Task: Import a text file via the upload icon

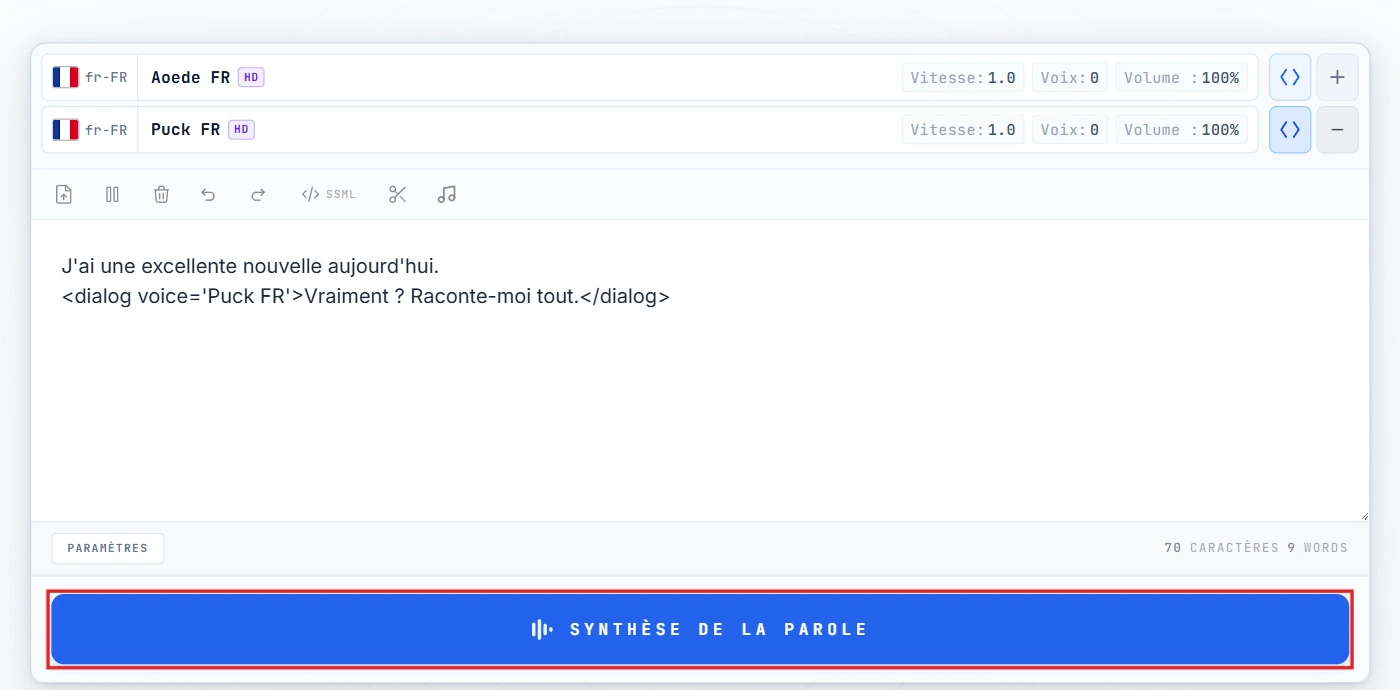Action: click(63, 194)
